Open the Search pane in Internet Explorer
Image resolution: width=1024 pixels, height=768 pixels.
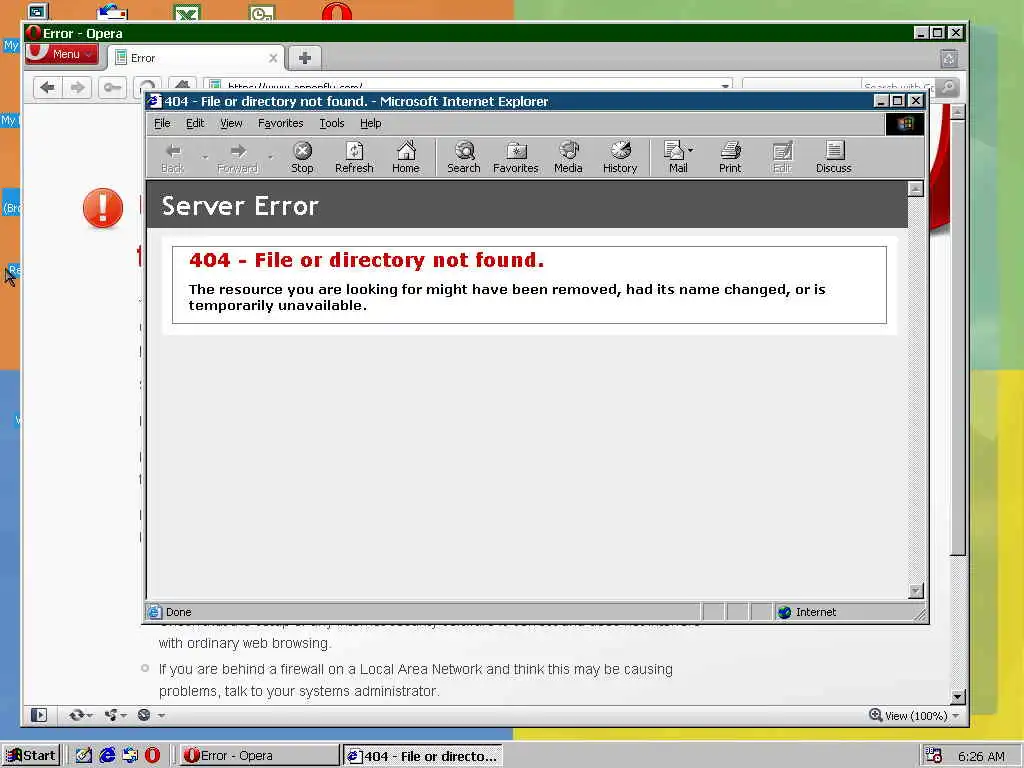tap(464, 157)
